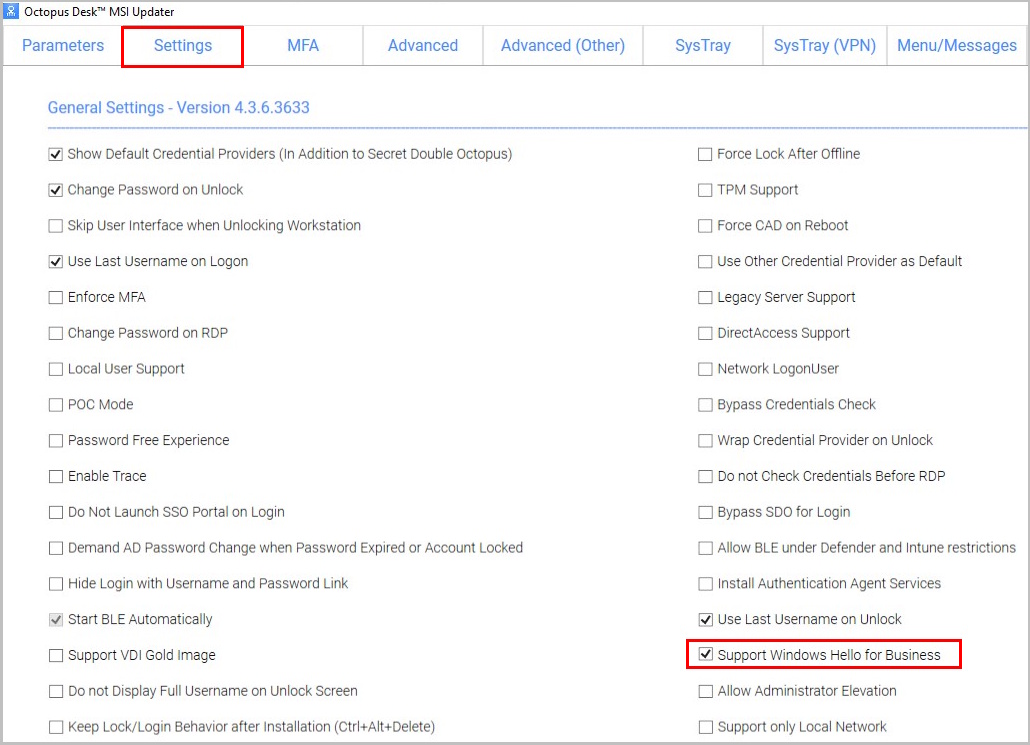
Task: Go to the Advanced tab
Action: (x=423, y=45)
